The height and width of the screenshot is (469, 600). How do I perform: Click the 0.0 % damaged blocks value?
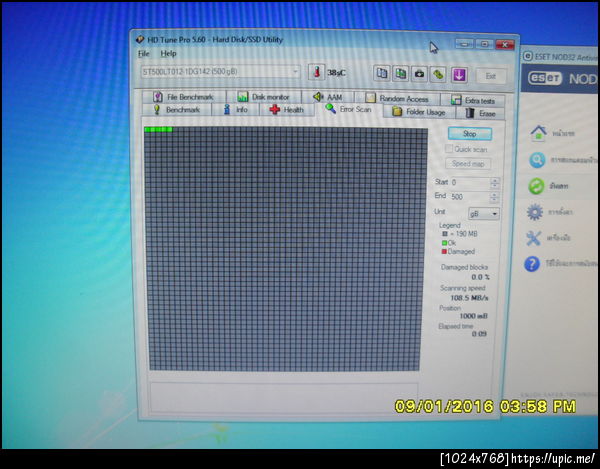480,277
